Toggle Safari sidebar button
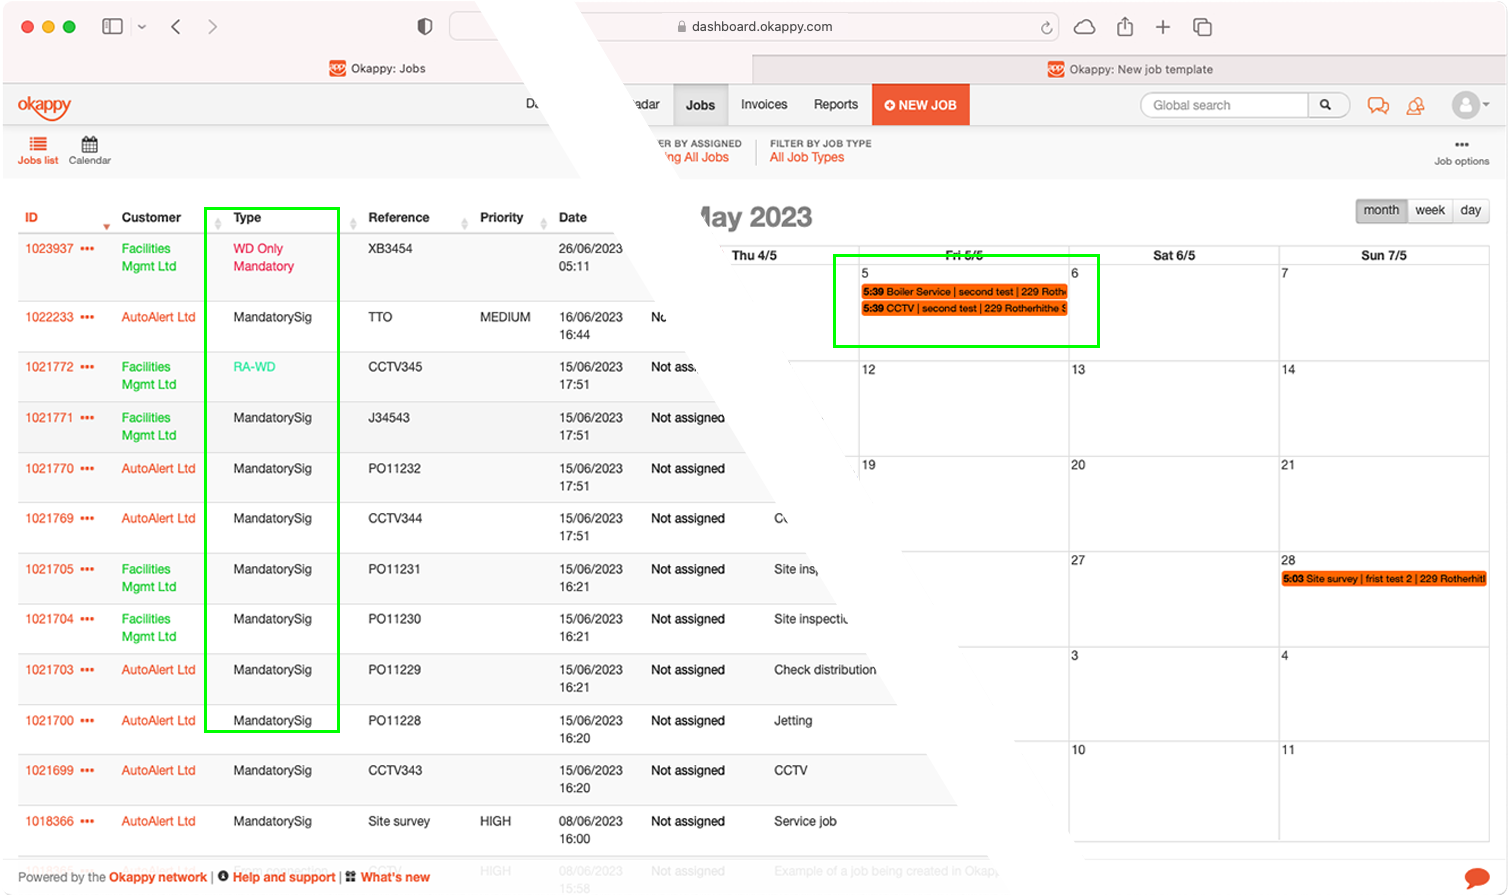1509x895 pixels. pos(112,27)
